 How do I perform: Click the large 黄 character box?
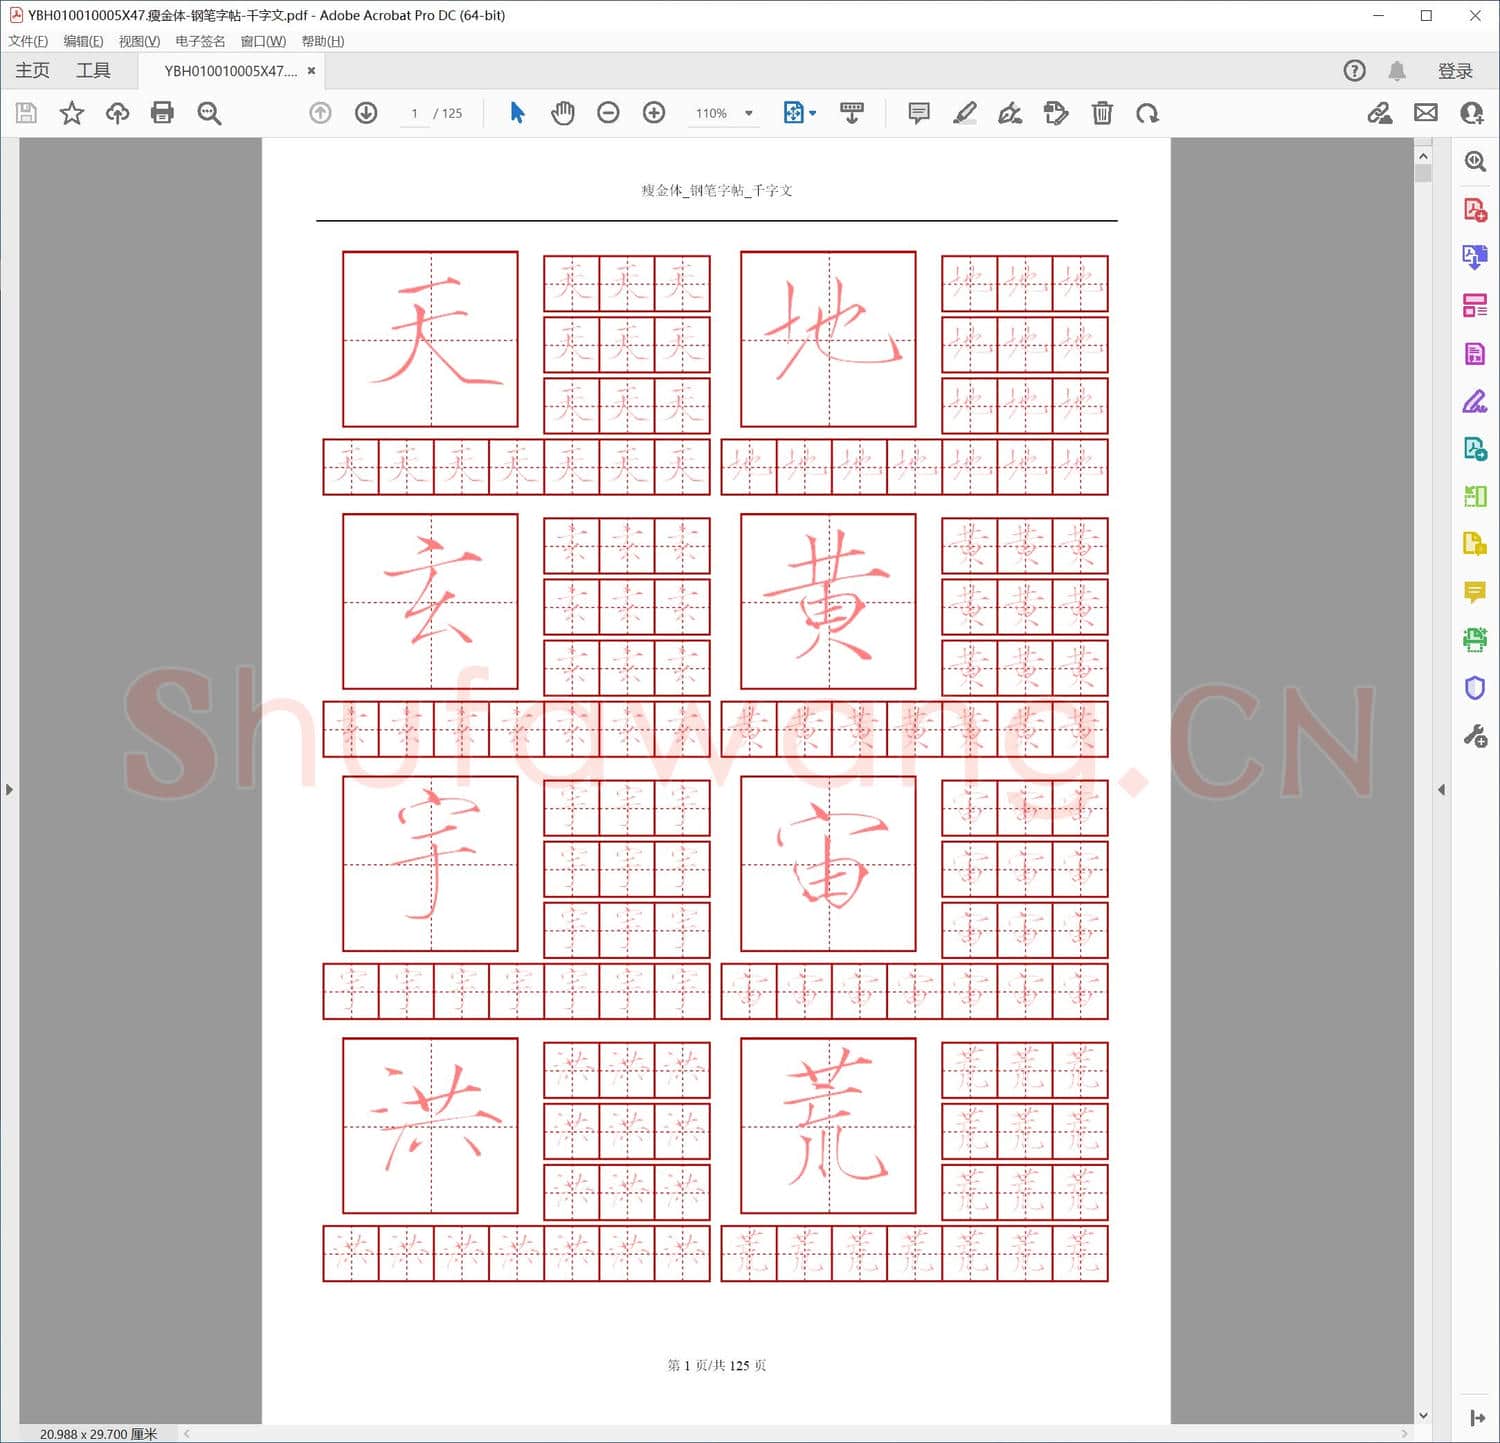[828, 602]
